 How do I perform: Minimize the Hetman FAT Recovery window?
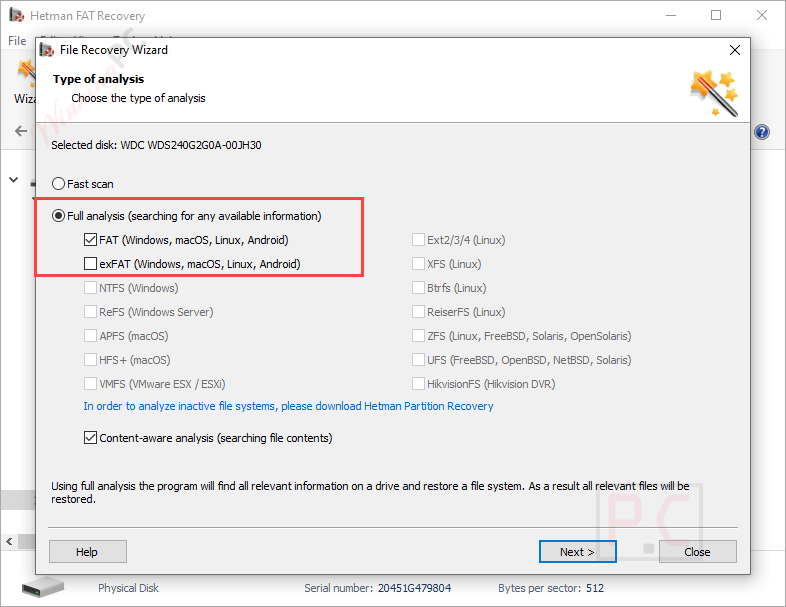point(671,16)
